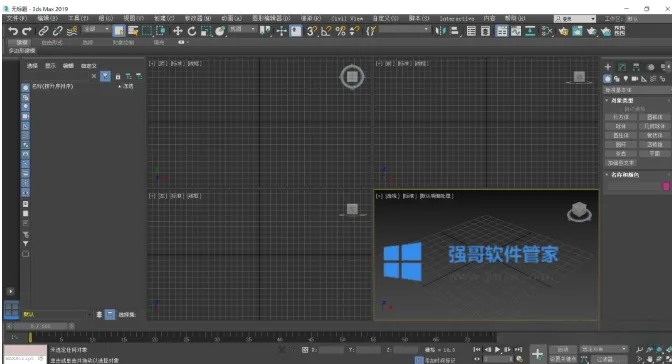
Task: Switch to the Hierarchy tab in command panel
Action: (x=636, y=67)
